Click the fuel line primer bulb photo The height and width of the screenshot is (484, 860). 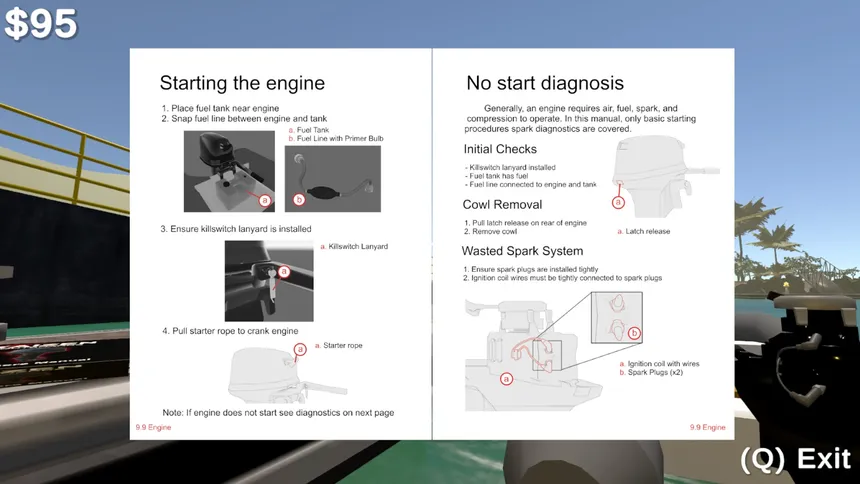(x=332, y=179)
